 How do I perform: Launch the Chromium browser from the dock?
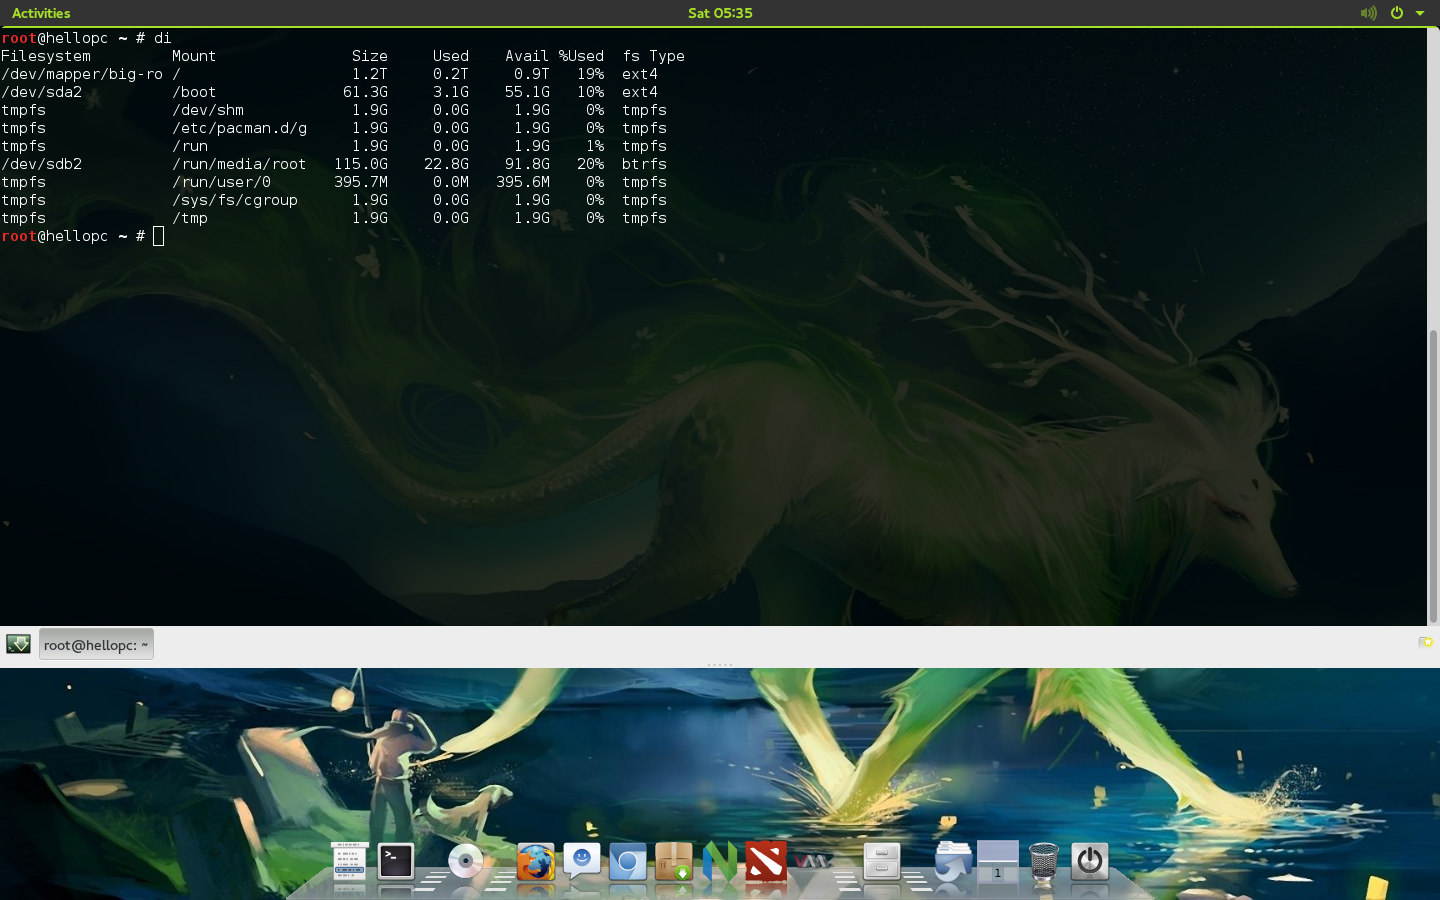click(628, 862)
